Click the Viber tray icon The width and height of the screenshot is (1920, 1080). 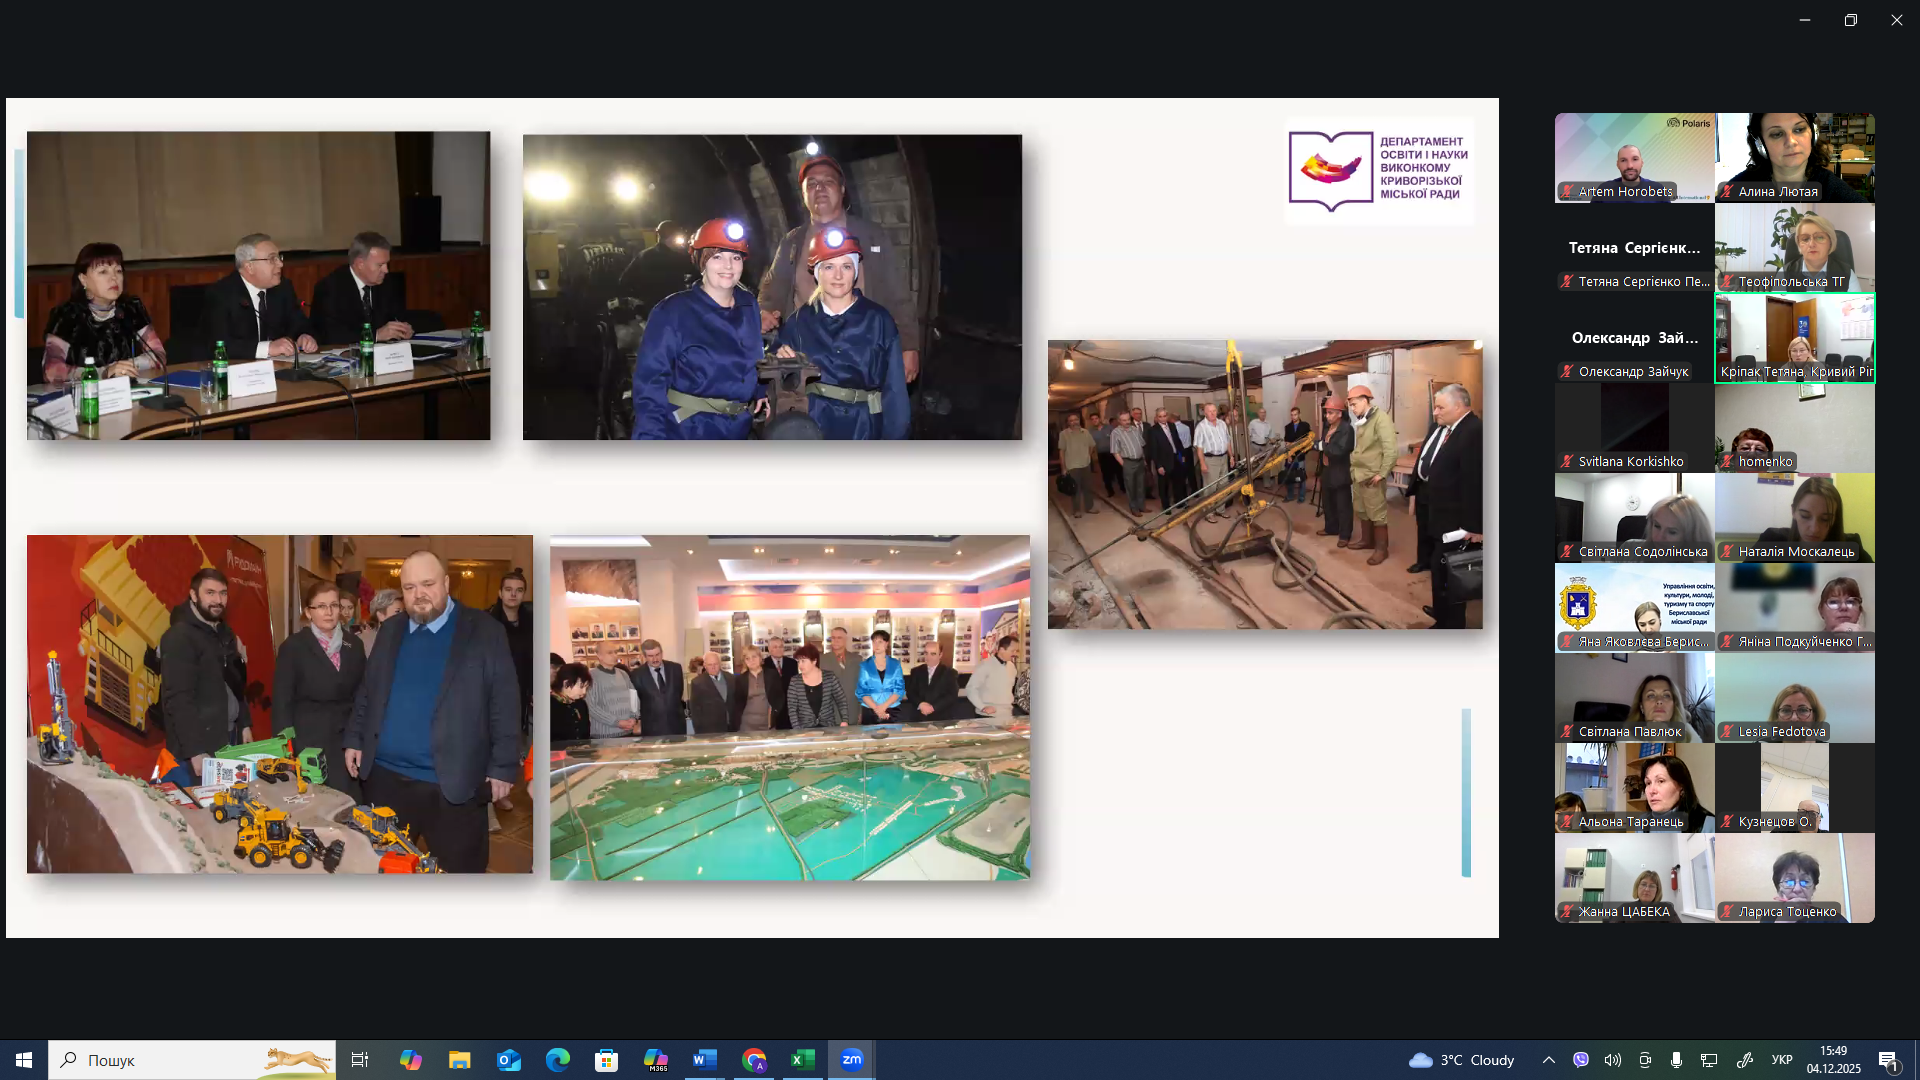click(x=1580, y=1060)
